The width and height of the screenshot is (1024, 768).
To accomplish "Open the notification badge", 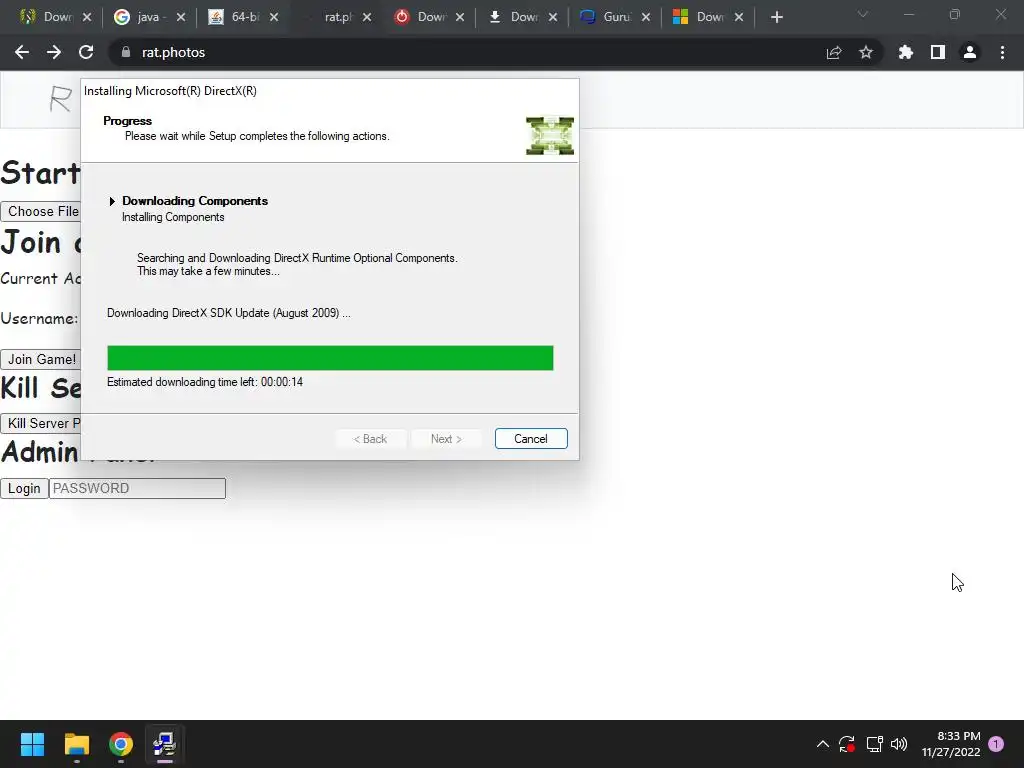I will tap(996, 744).
